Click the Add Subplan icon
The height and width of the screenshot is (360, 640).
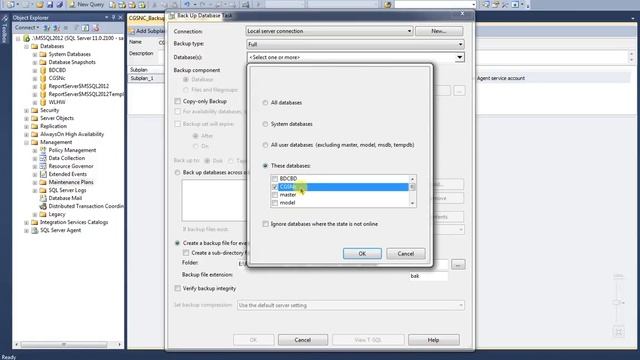132,31
